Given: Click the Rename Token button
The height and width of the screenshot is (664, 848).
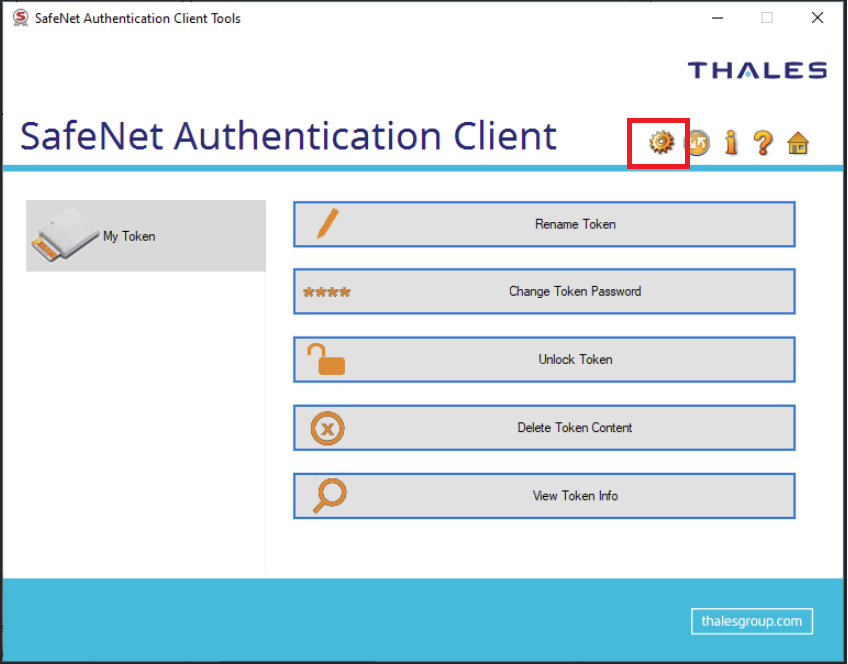Looking at the screenshot, I should click(544, 224).
